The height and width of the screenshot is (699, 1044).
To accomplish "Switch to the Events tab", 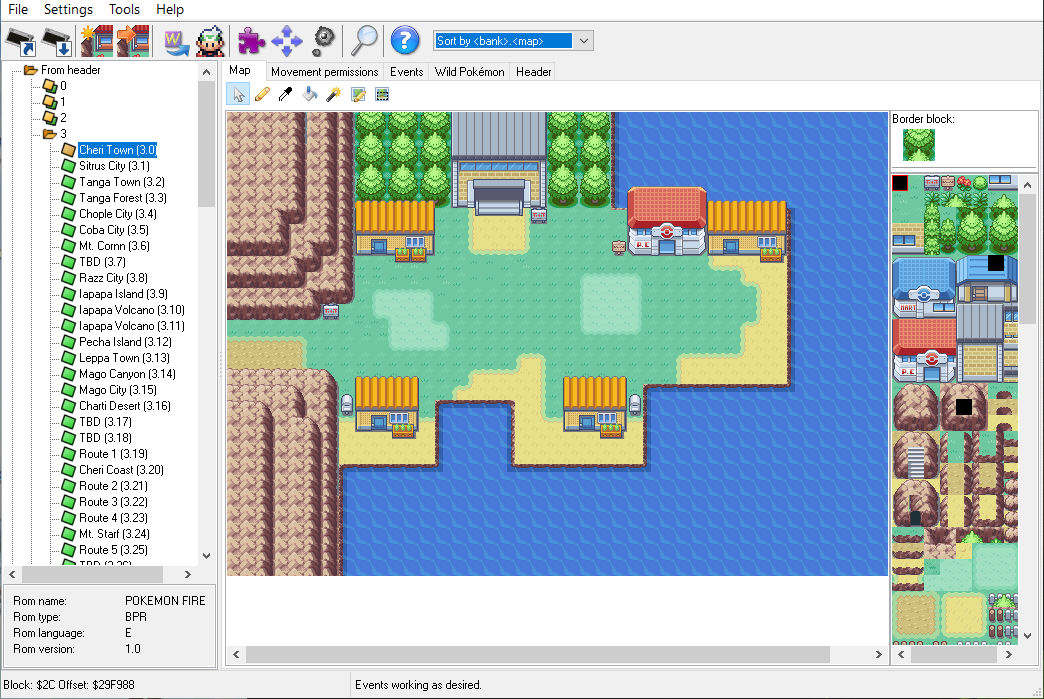I will (x=406, y=72).
